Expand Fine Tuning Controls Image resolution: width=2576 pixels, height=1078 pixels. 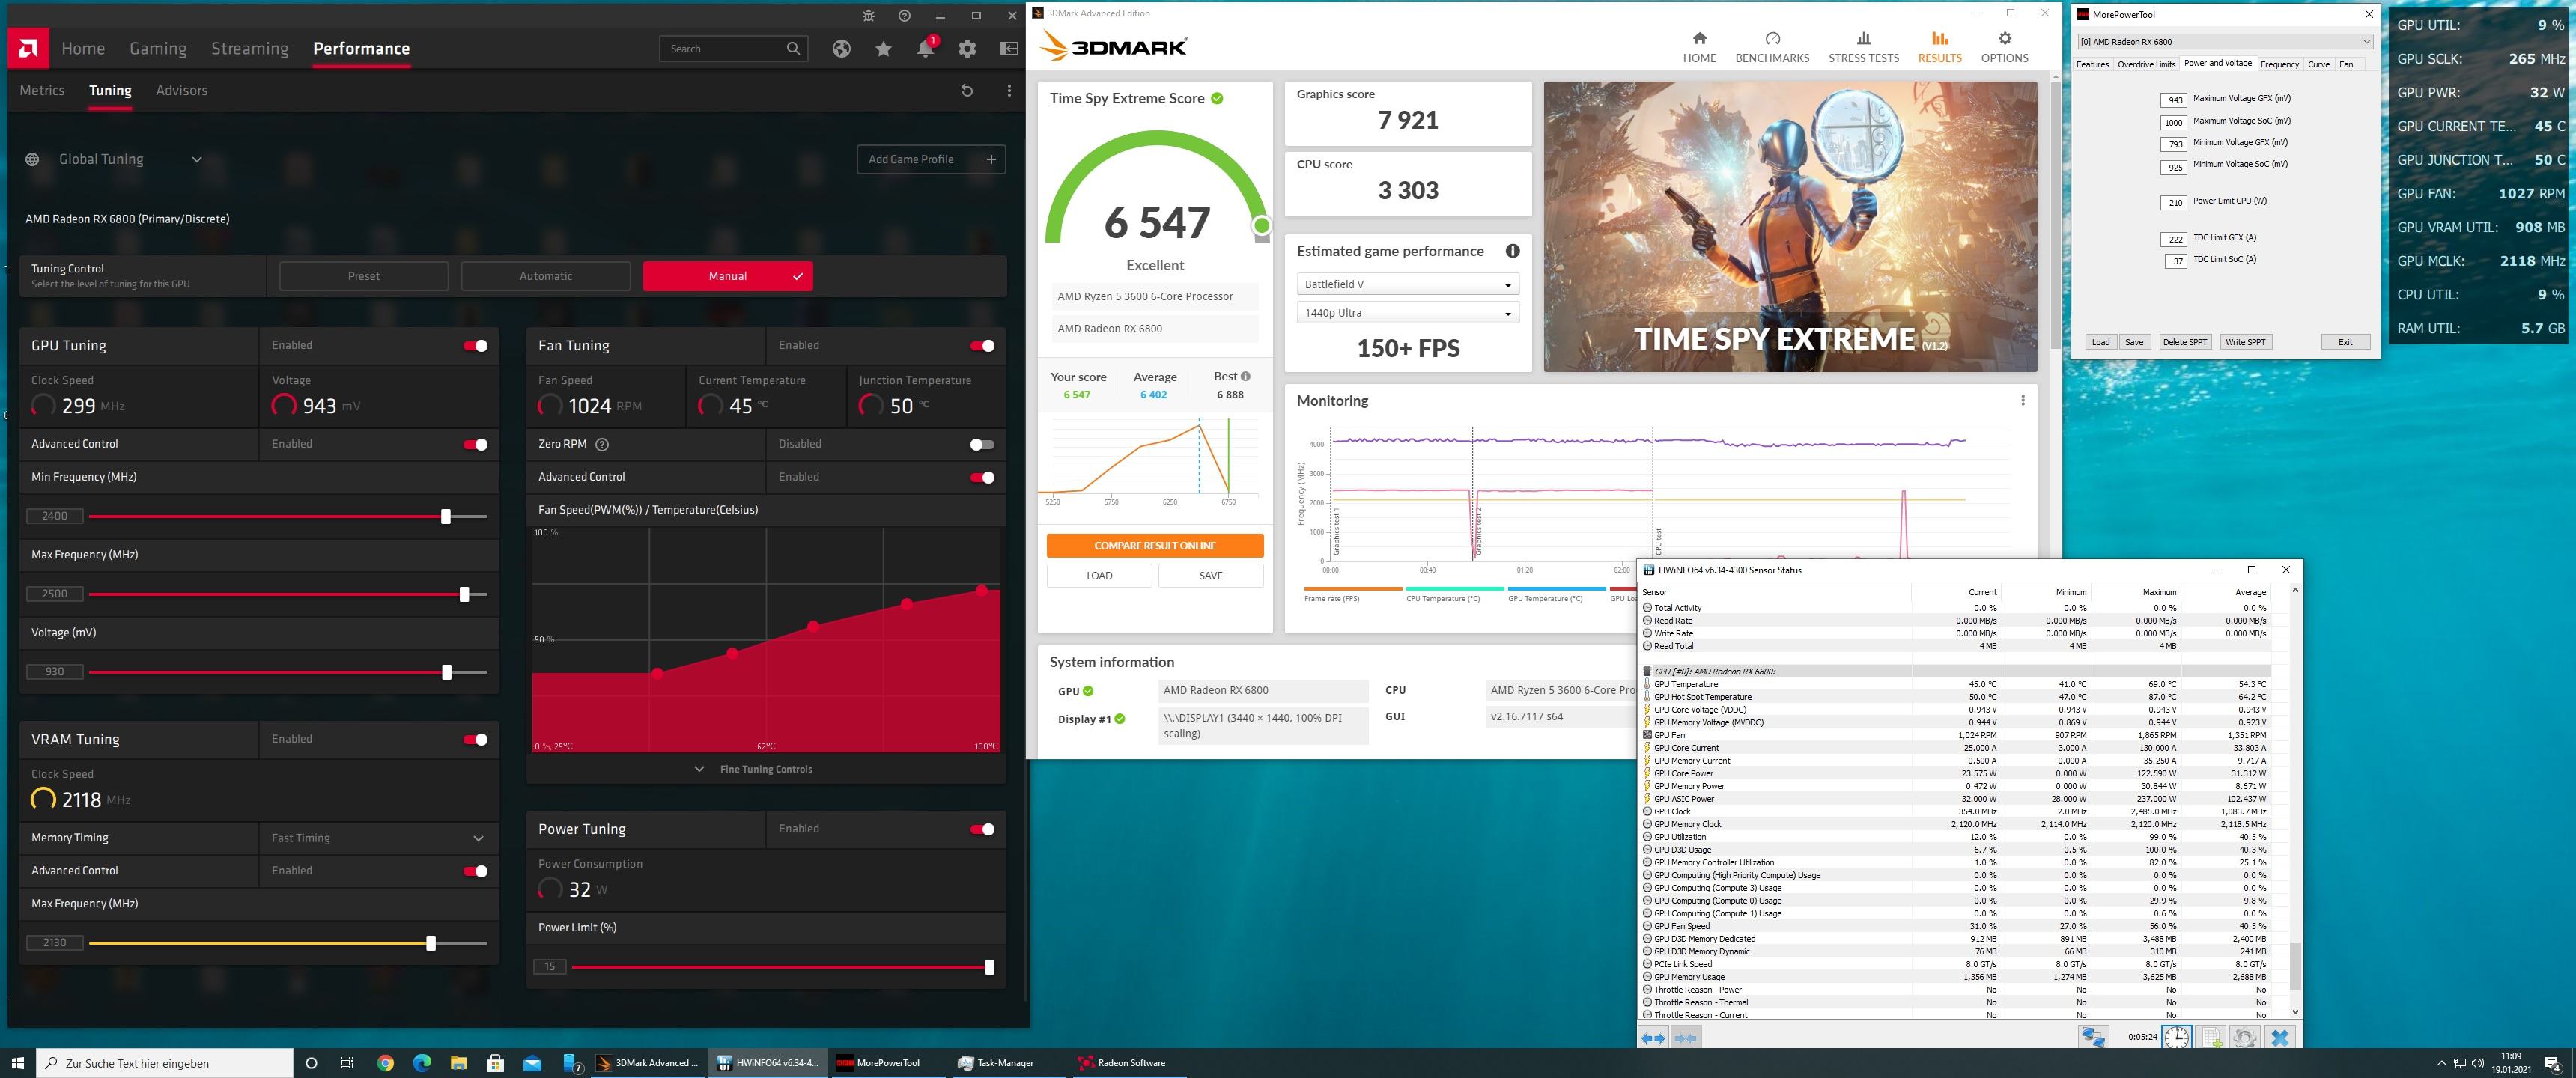tap(754, 769)
